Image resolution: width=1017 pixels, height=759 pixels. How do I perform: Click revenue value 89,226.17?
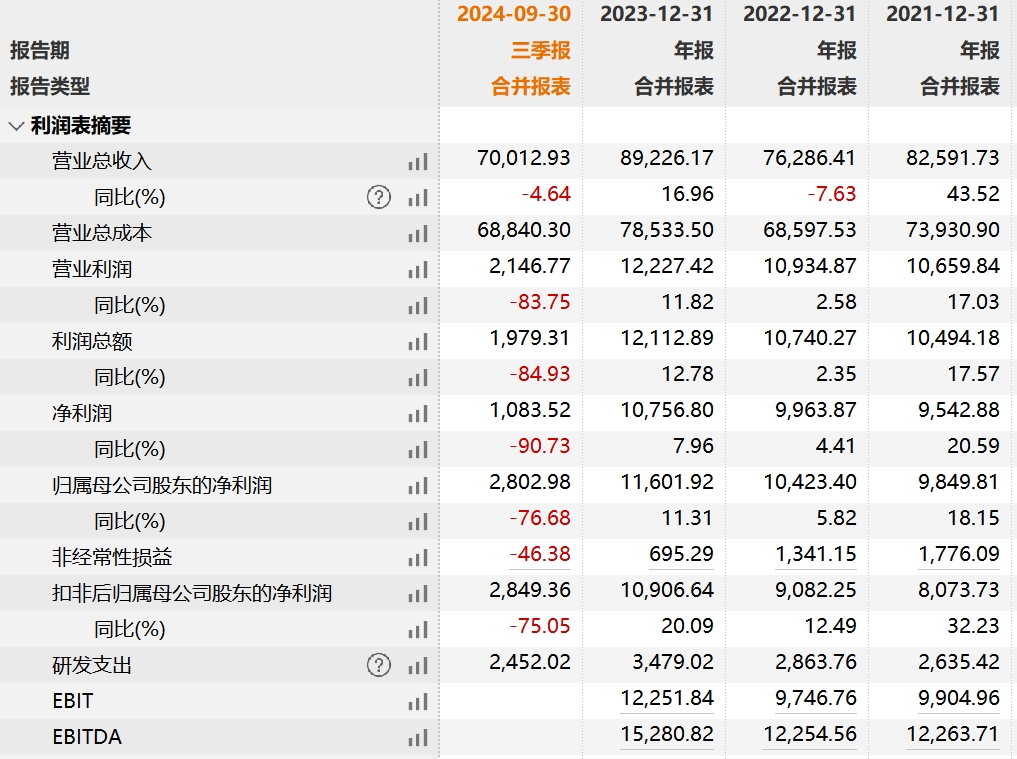[667, 158]
